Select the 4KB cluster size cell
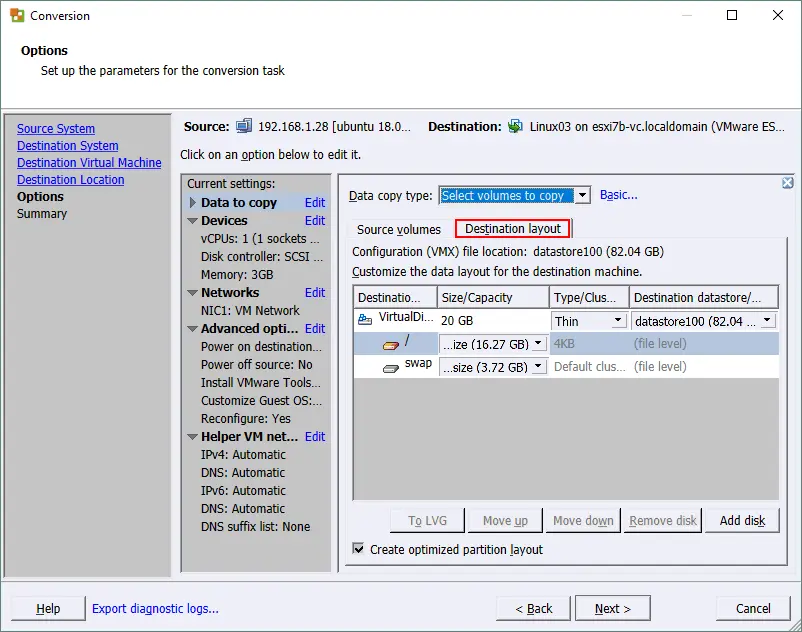This screenshot has width=802, height=632. 590,344
